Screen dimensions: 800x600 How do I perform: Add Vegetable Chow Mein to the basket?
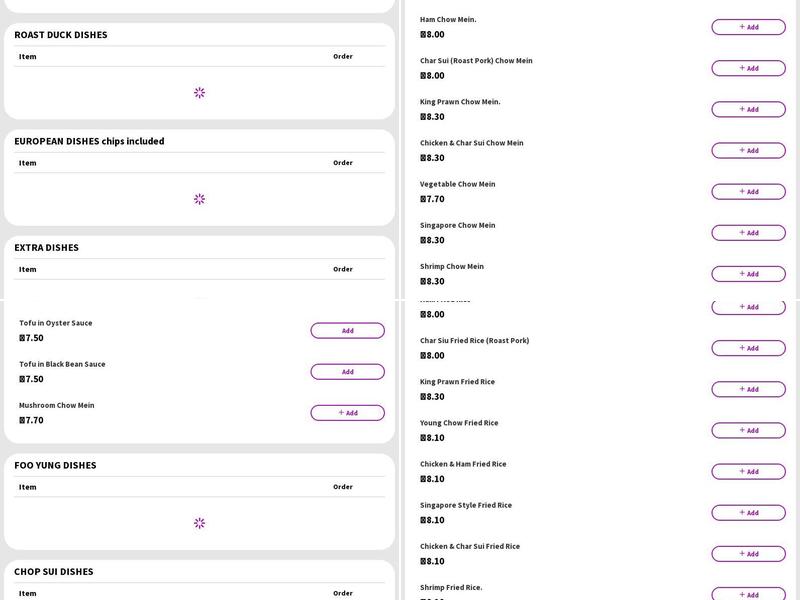point(748,192)
